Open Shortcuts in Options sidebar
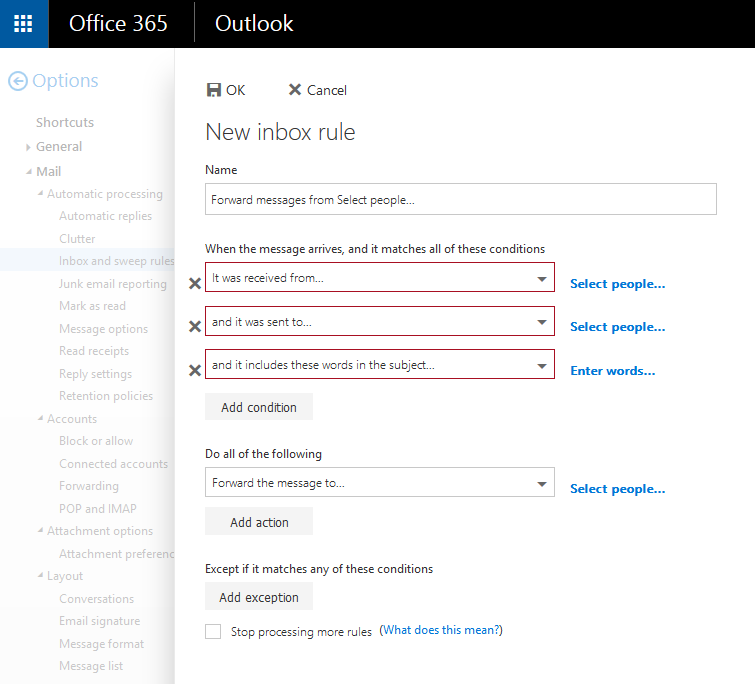This screenshot has width=755, height=684. 65,122
